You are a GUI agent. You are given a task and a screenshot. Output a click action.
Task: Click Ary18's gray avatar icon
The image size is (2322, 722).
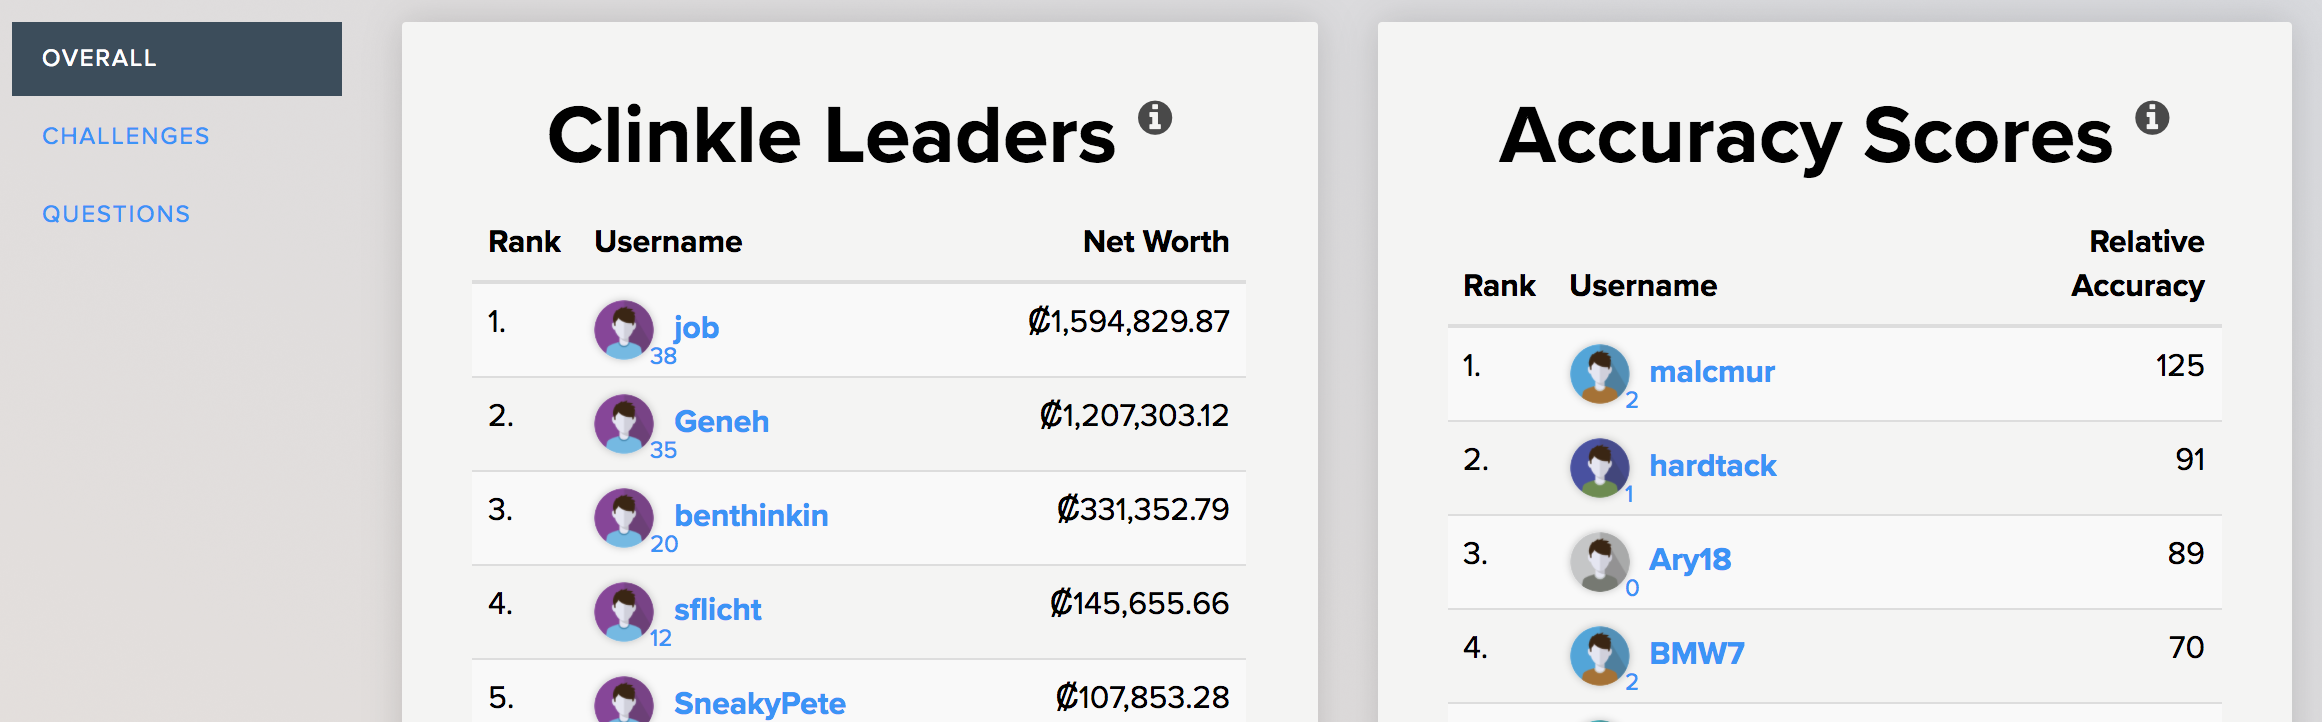(1600, 562)
